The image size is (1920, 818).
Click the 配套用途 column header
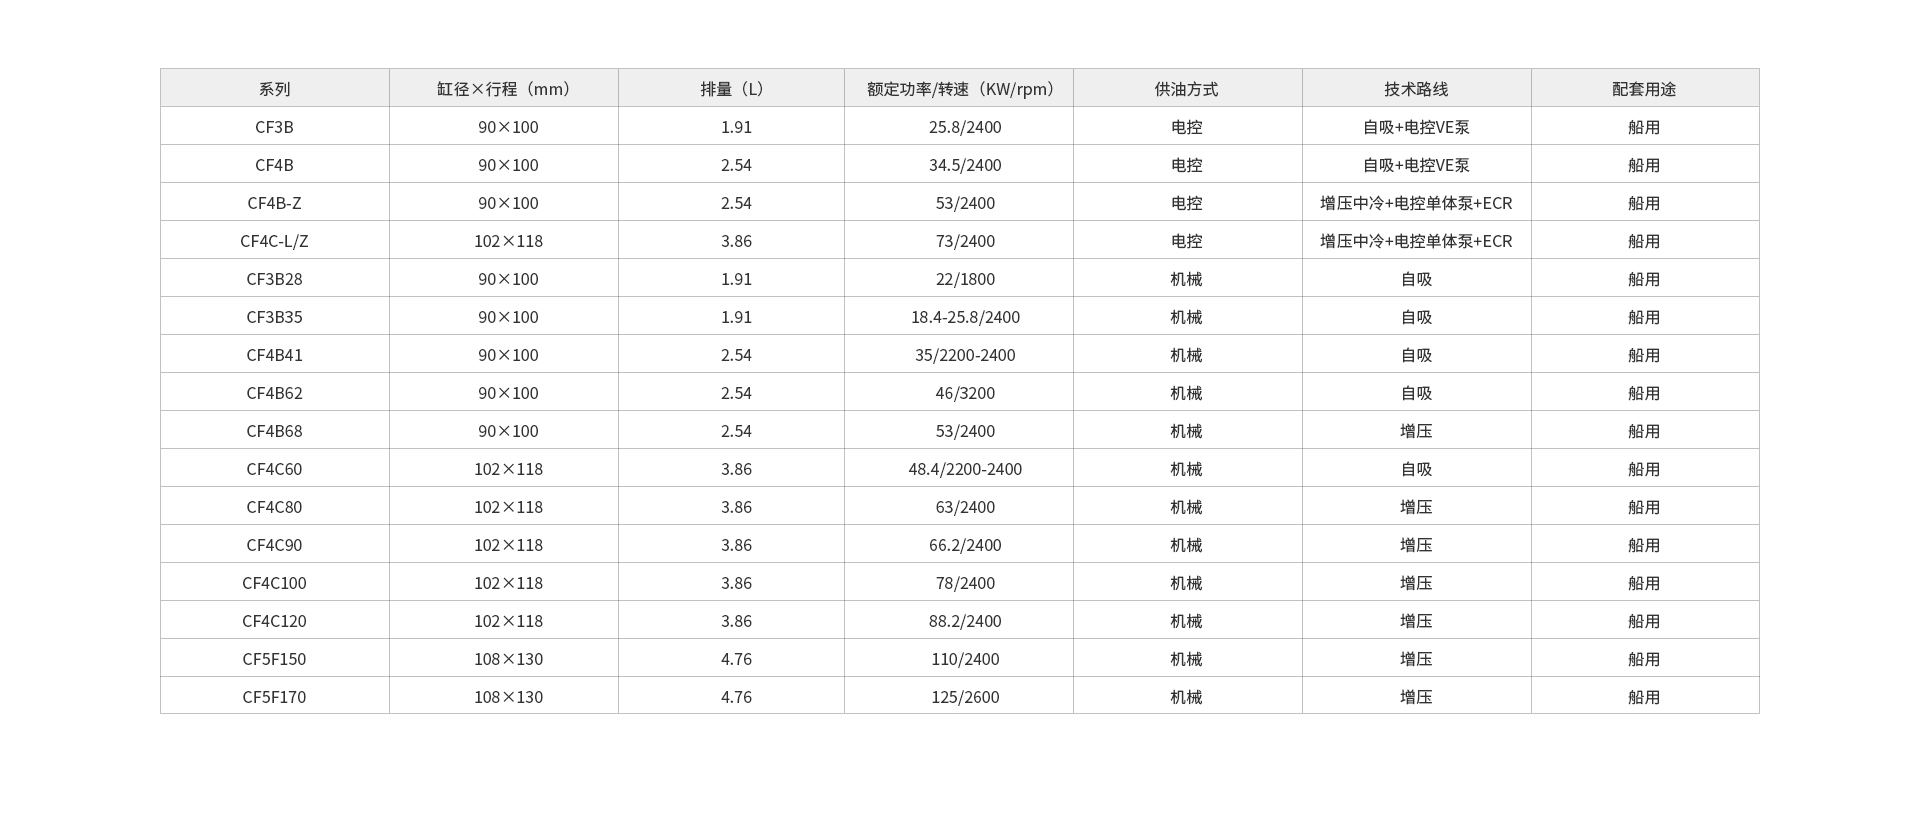pos(1644,89)
